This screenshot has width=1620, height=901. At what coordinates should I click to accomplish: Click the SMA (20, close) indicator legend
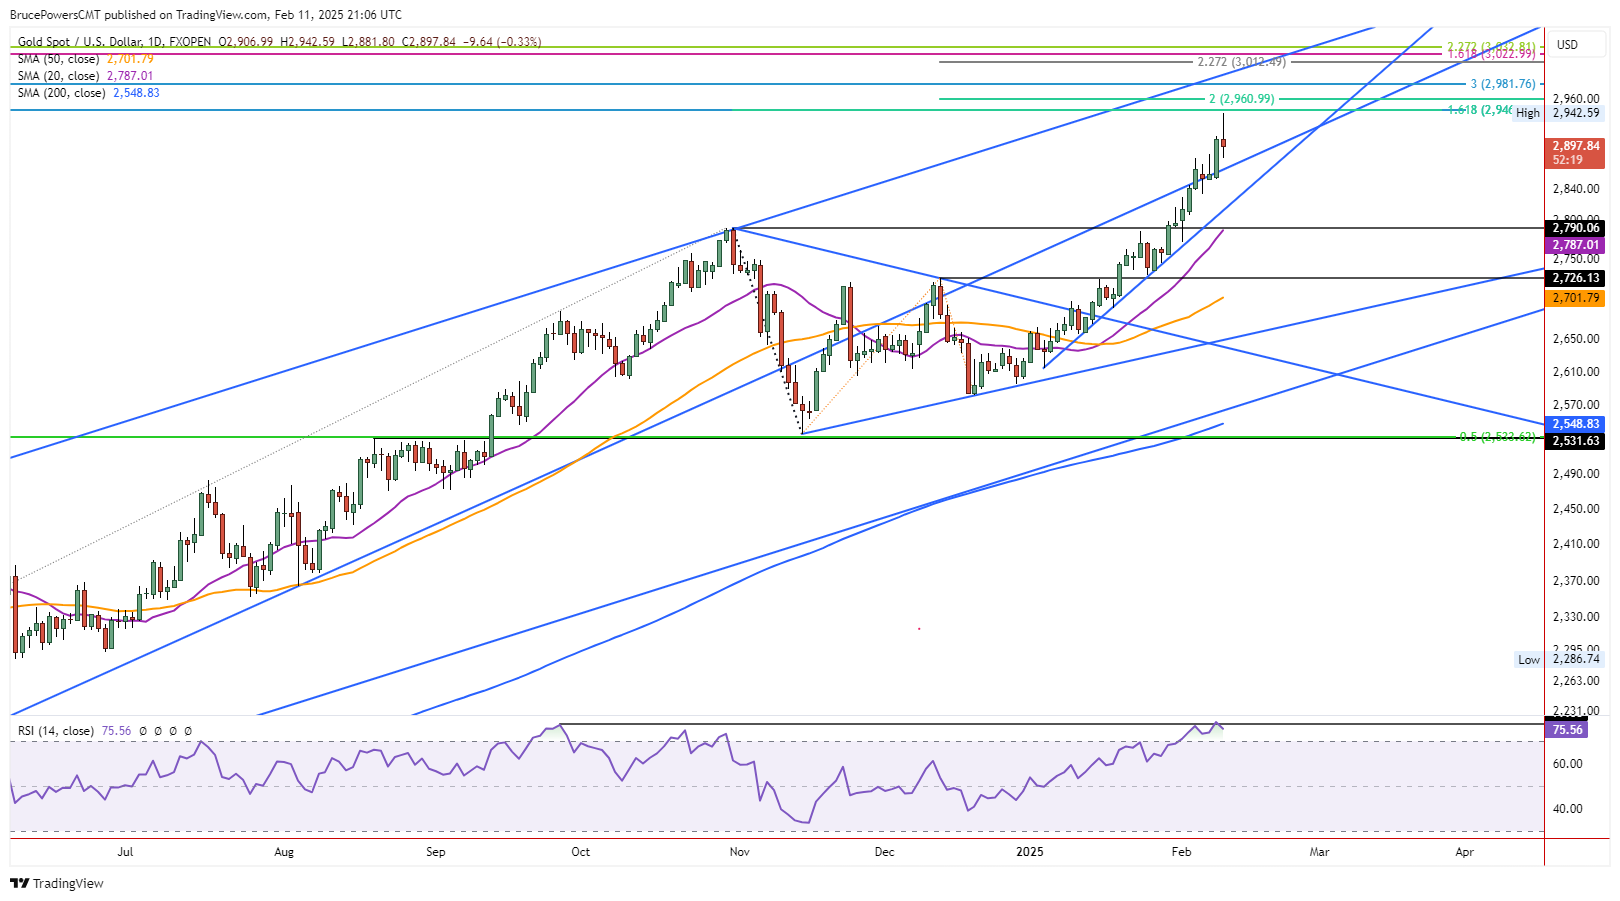(58, 76)
